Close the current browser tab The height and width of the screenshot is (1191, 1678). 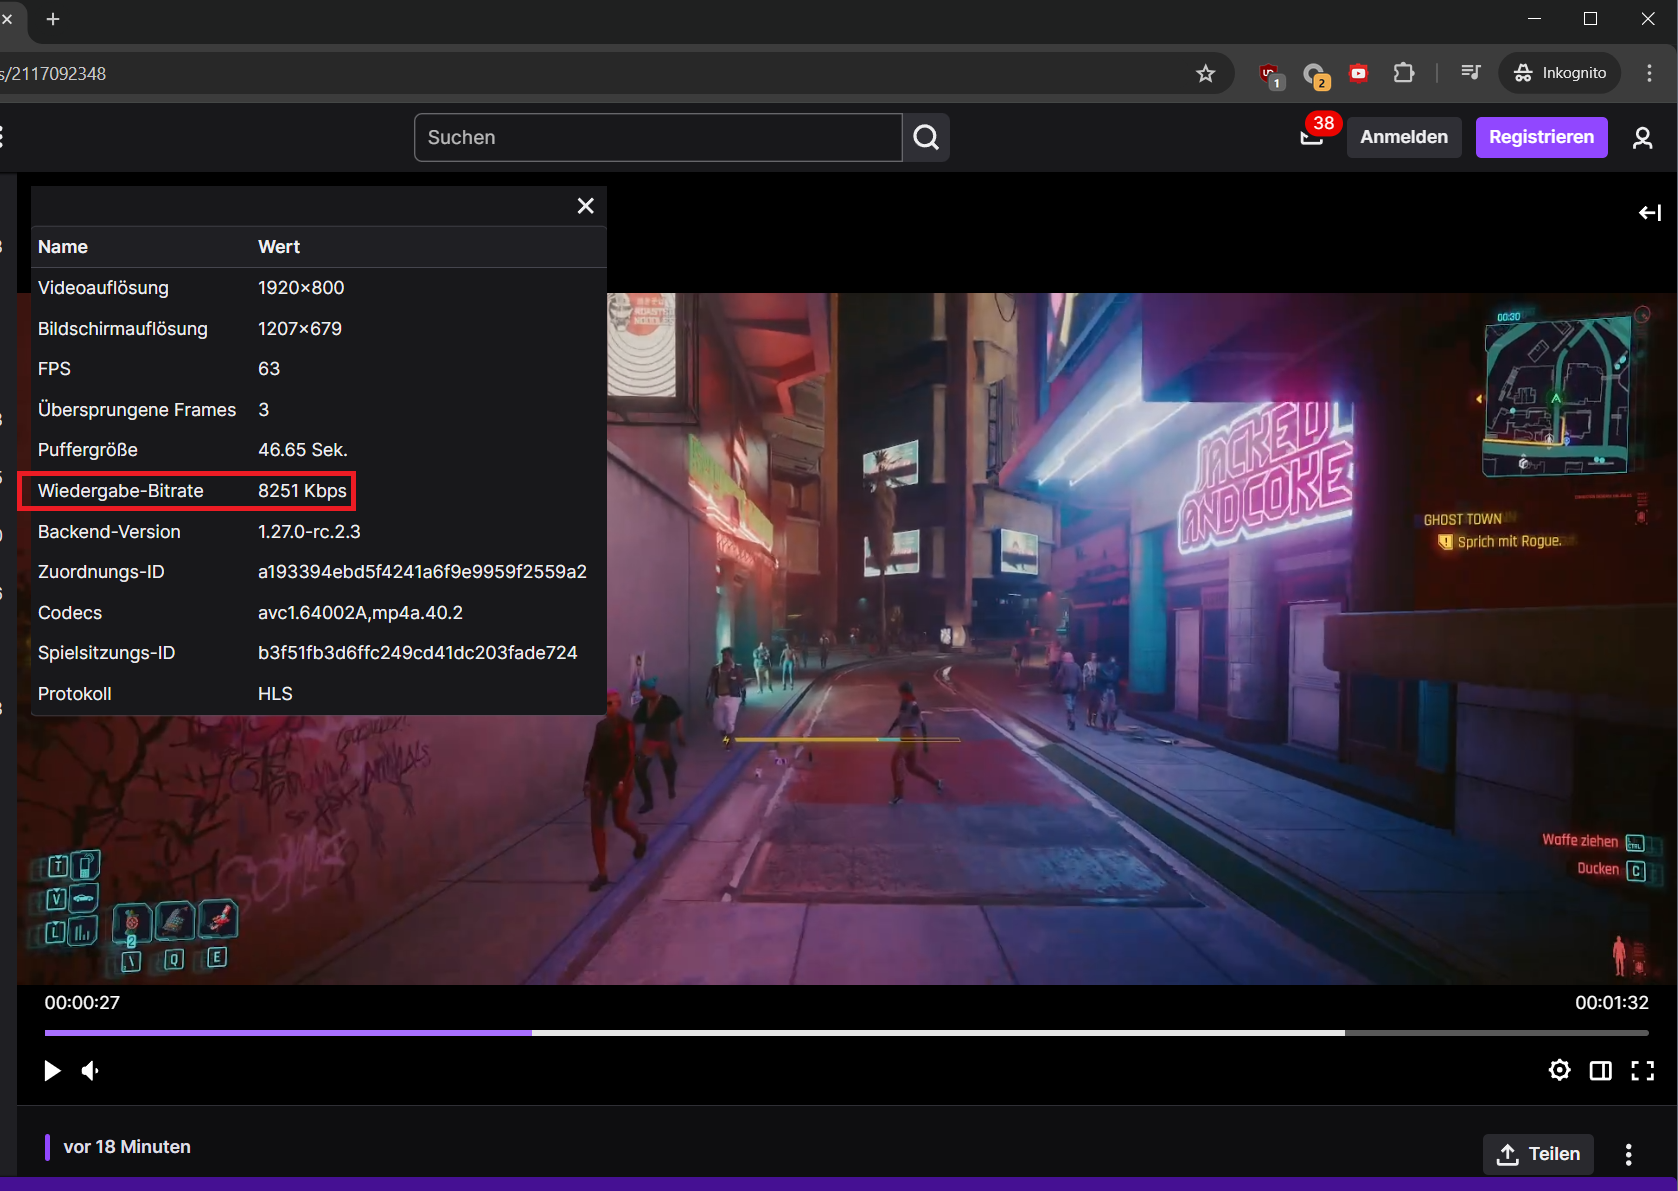point(7,19)
